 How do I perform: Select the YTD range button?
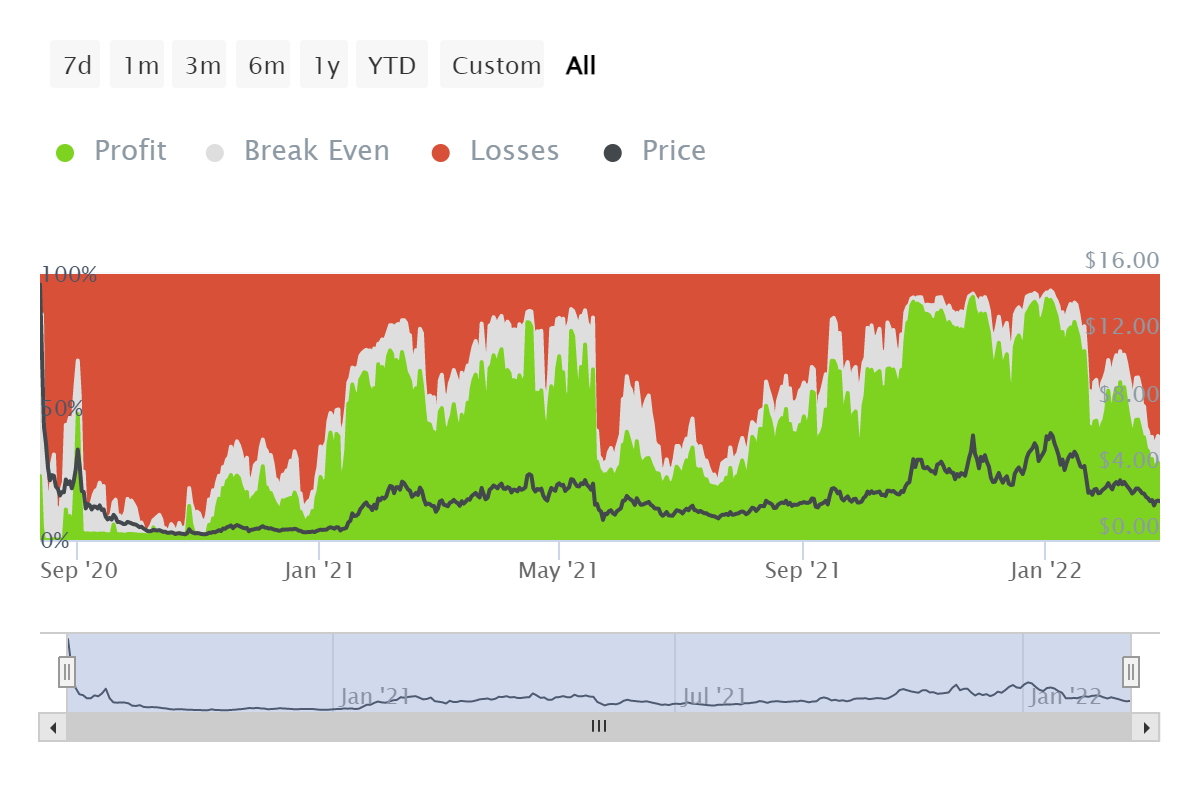tap(392, 66)
